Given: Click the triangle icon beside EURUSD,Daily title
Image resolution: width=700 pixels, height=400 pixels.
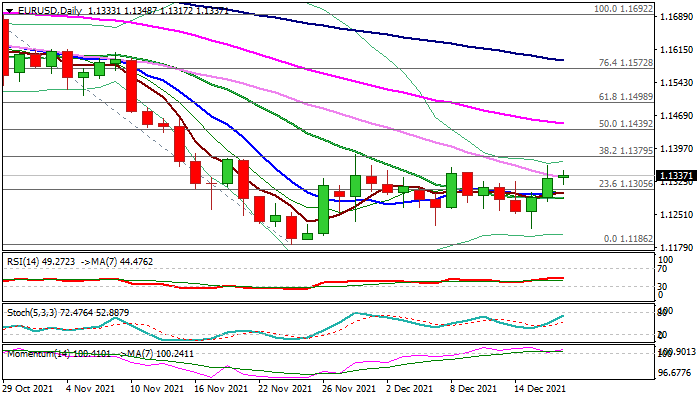Looking at the screenshot, I should click(9, 9).
